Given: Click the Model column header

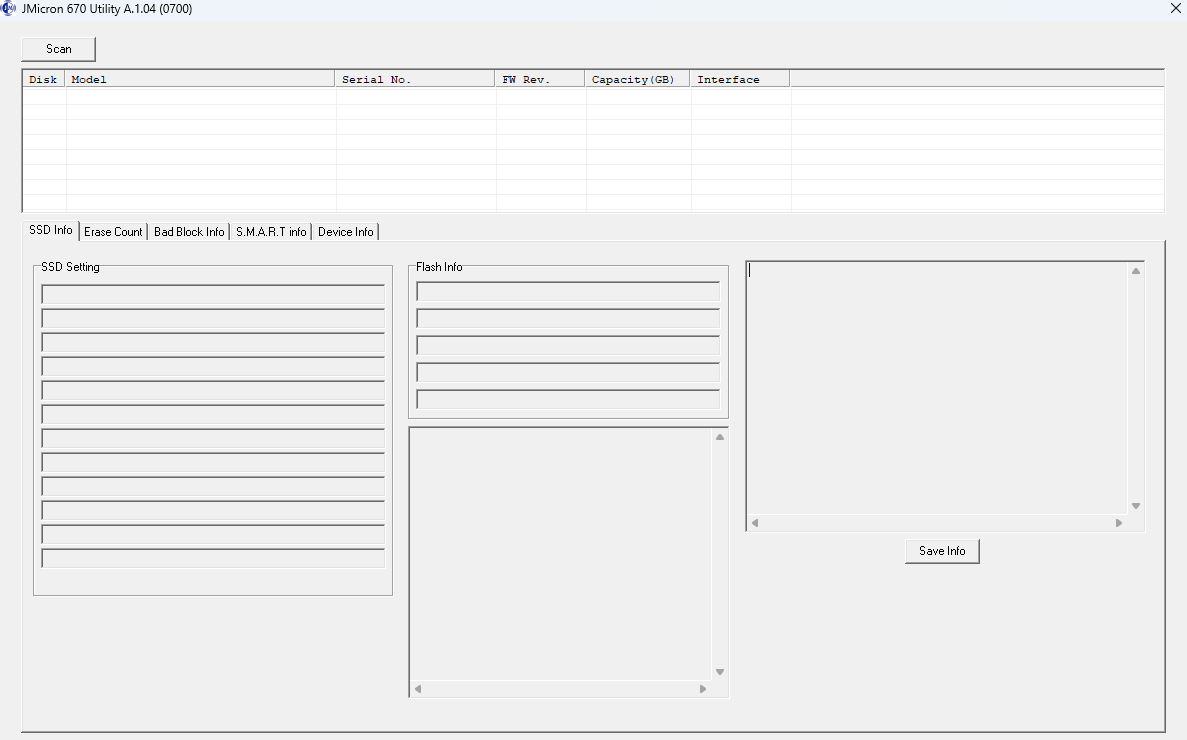Looking at the screenshot, I should point(200,79).
